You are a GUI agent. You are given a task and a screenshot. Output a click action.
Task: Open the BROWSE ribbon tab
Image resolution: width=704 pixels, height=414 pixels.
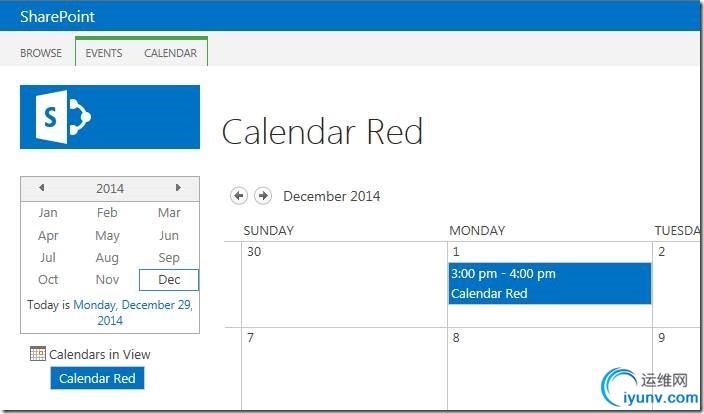click(41, 53)
